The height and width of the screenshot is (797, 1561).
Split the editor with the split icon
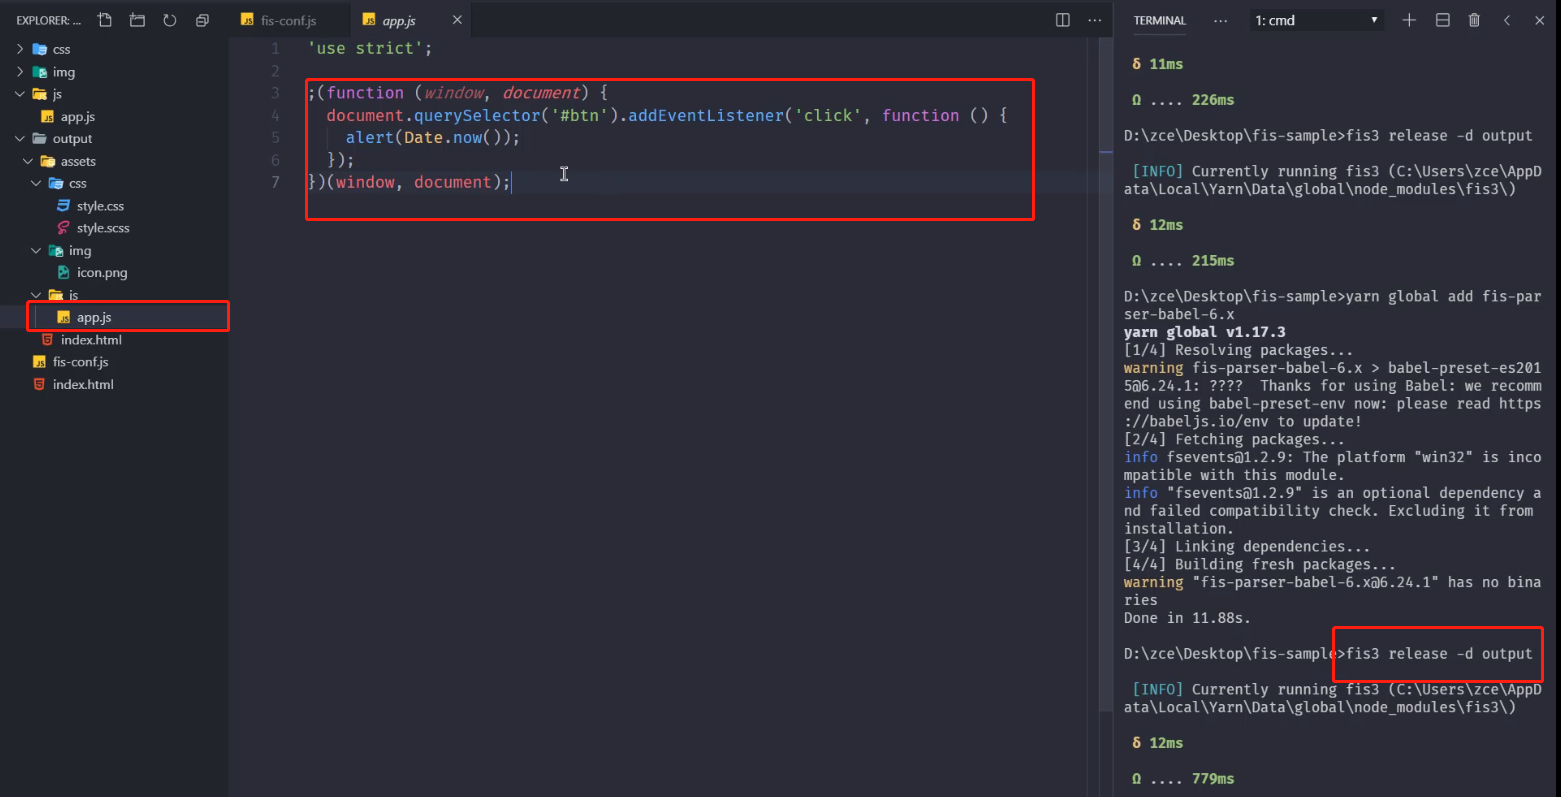[x=1063, y=20]
